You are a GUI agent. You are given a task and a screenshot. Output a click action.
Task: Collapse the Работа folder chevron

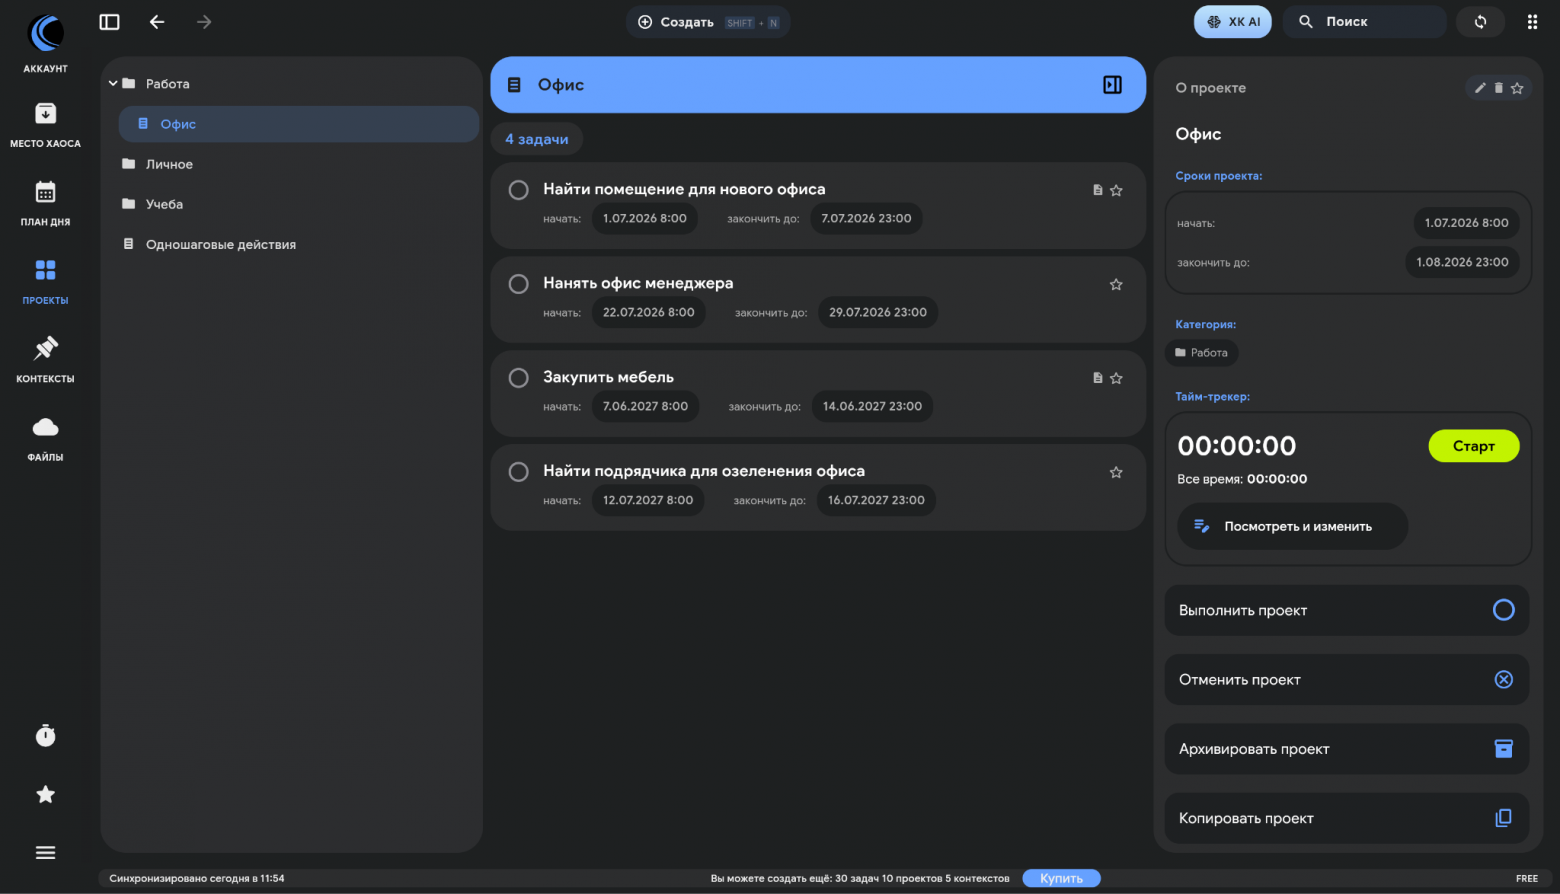click(113, 84)
